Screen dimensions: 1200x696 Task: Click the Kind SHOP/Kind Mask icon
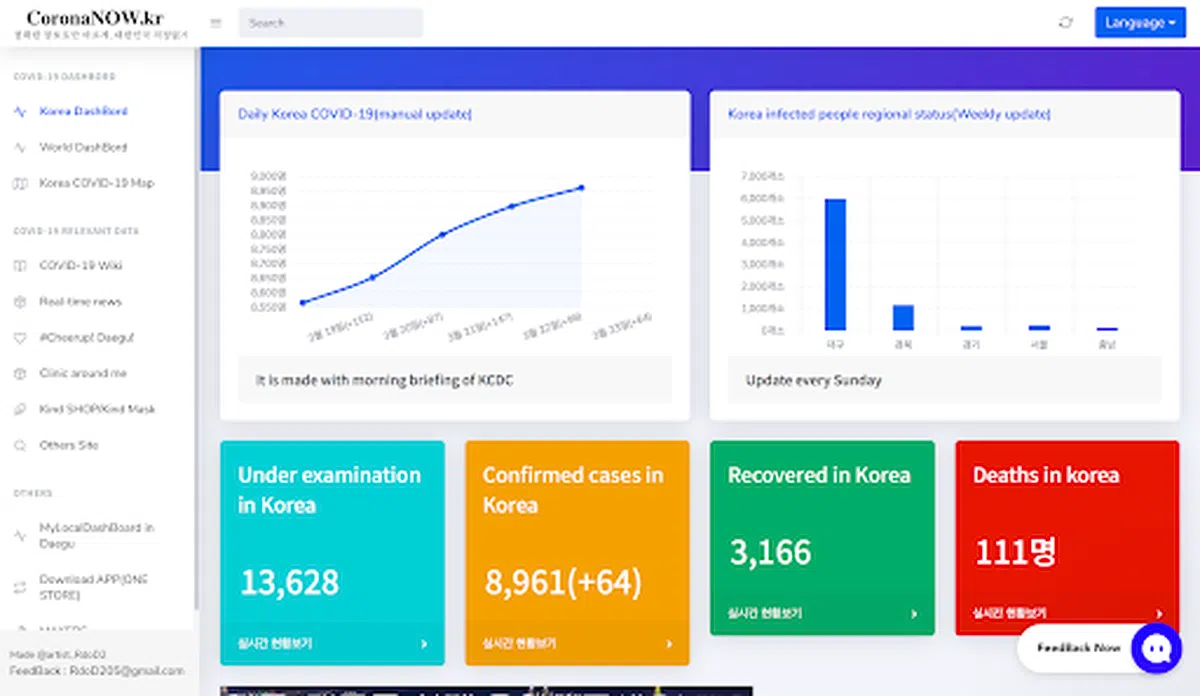pos(20,410)
